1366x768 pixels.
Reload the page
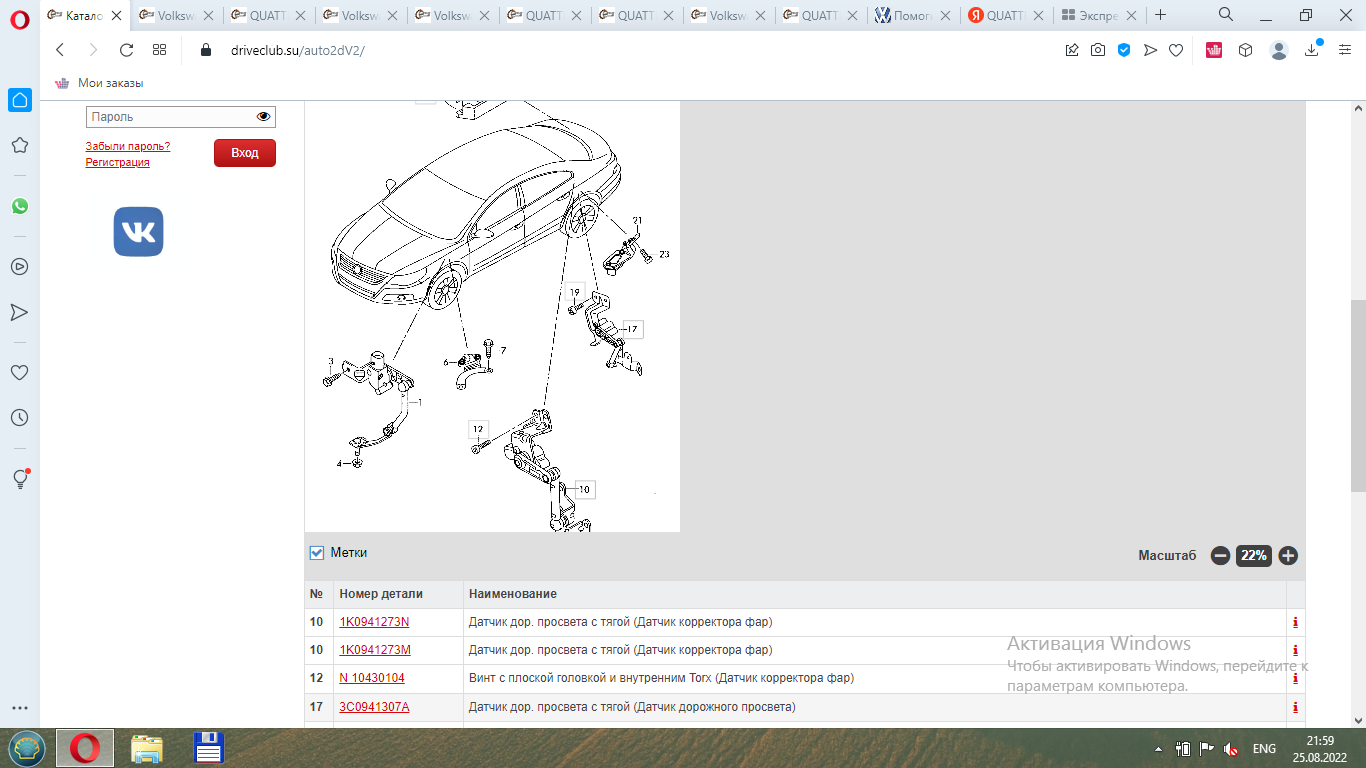click(126, 50)
